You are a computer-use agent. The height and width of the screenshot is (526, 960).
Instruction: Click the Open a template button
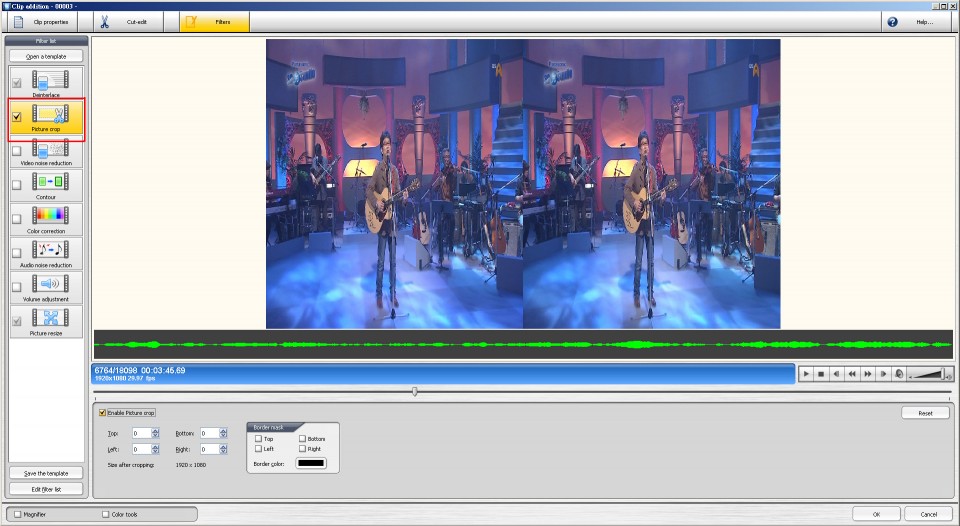[x=46, y=56]
